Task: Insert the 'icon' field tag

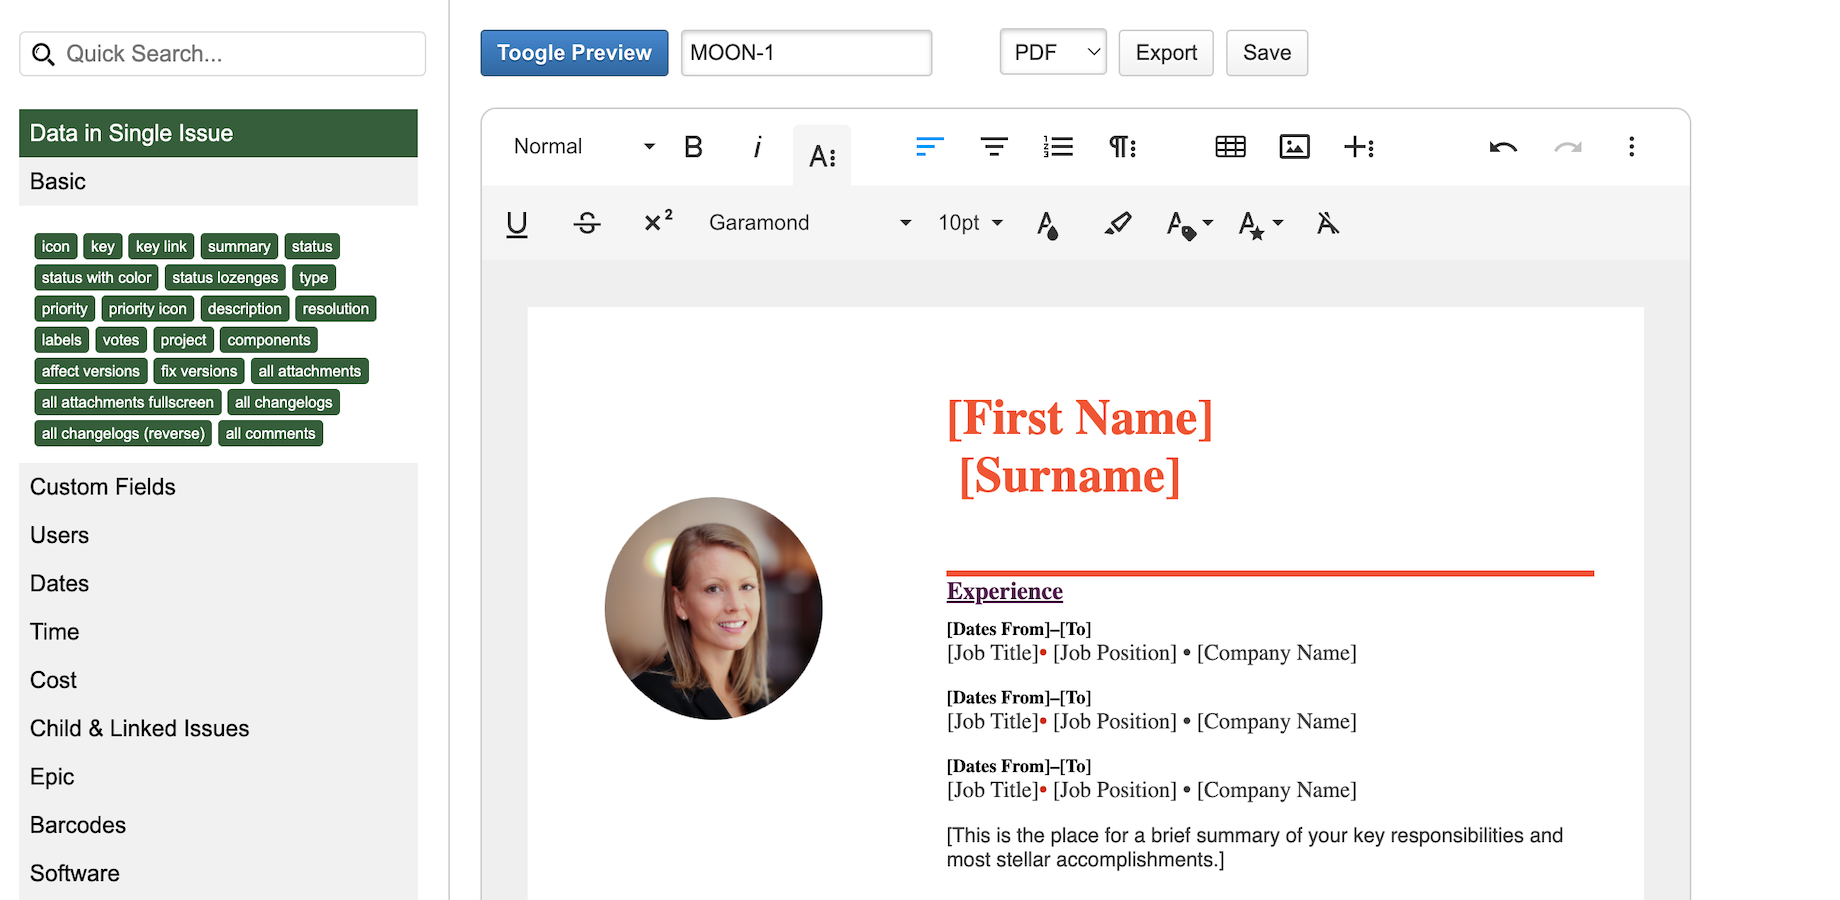Action: 56,246
